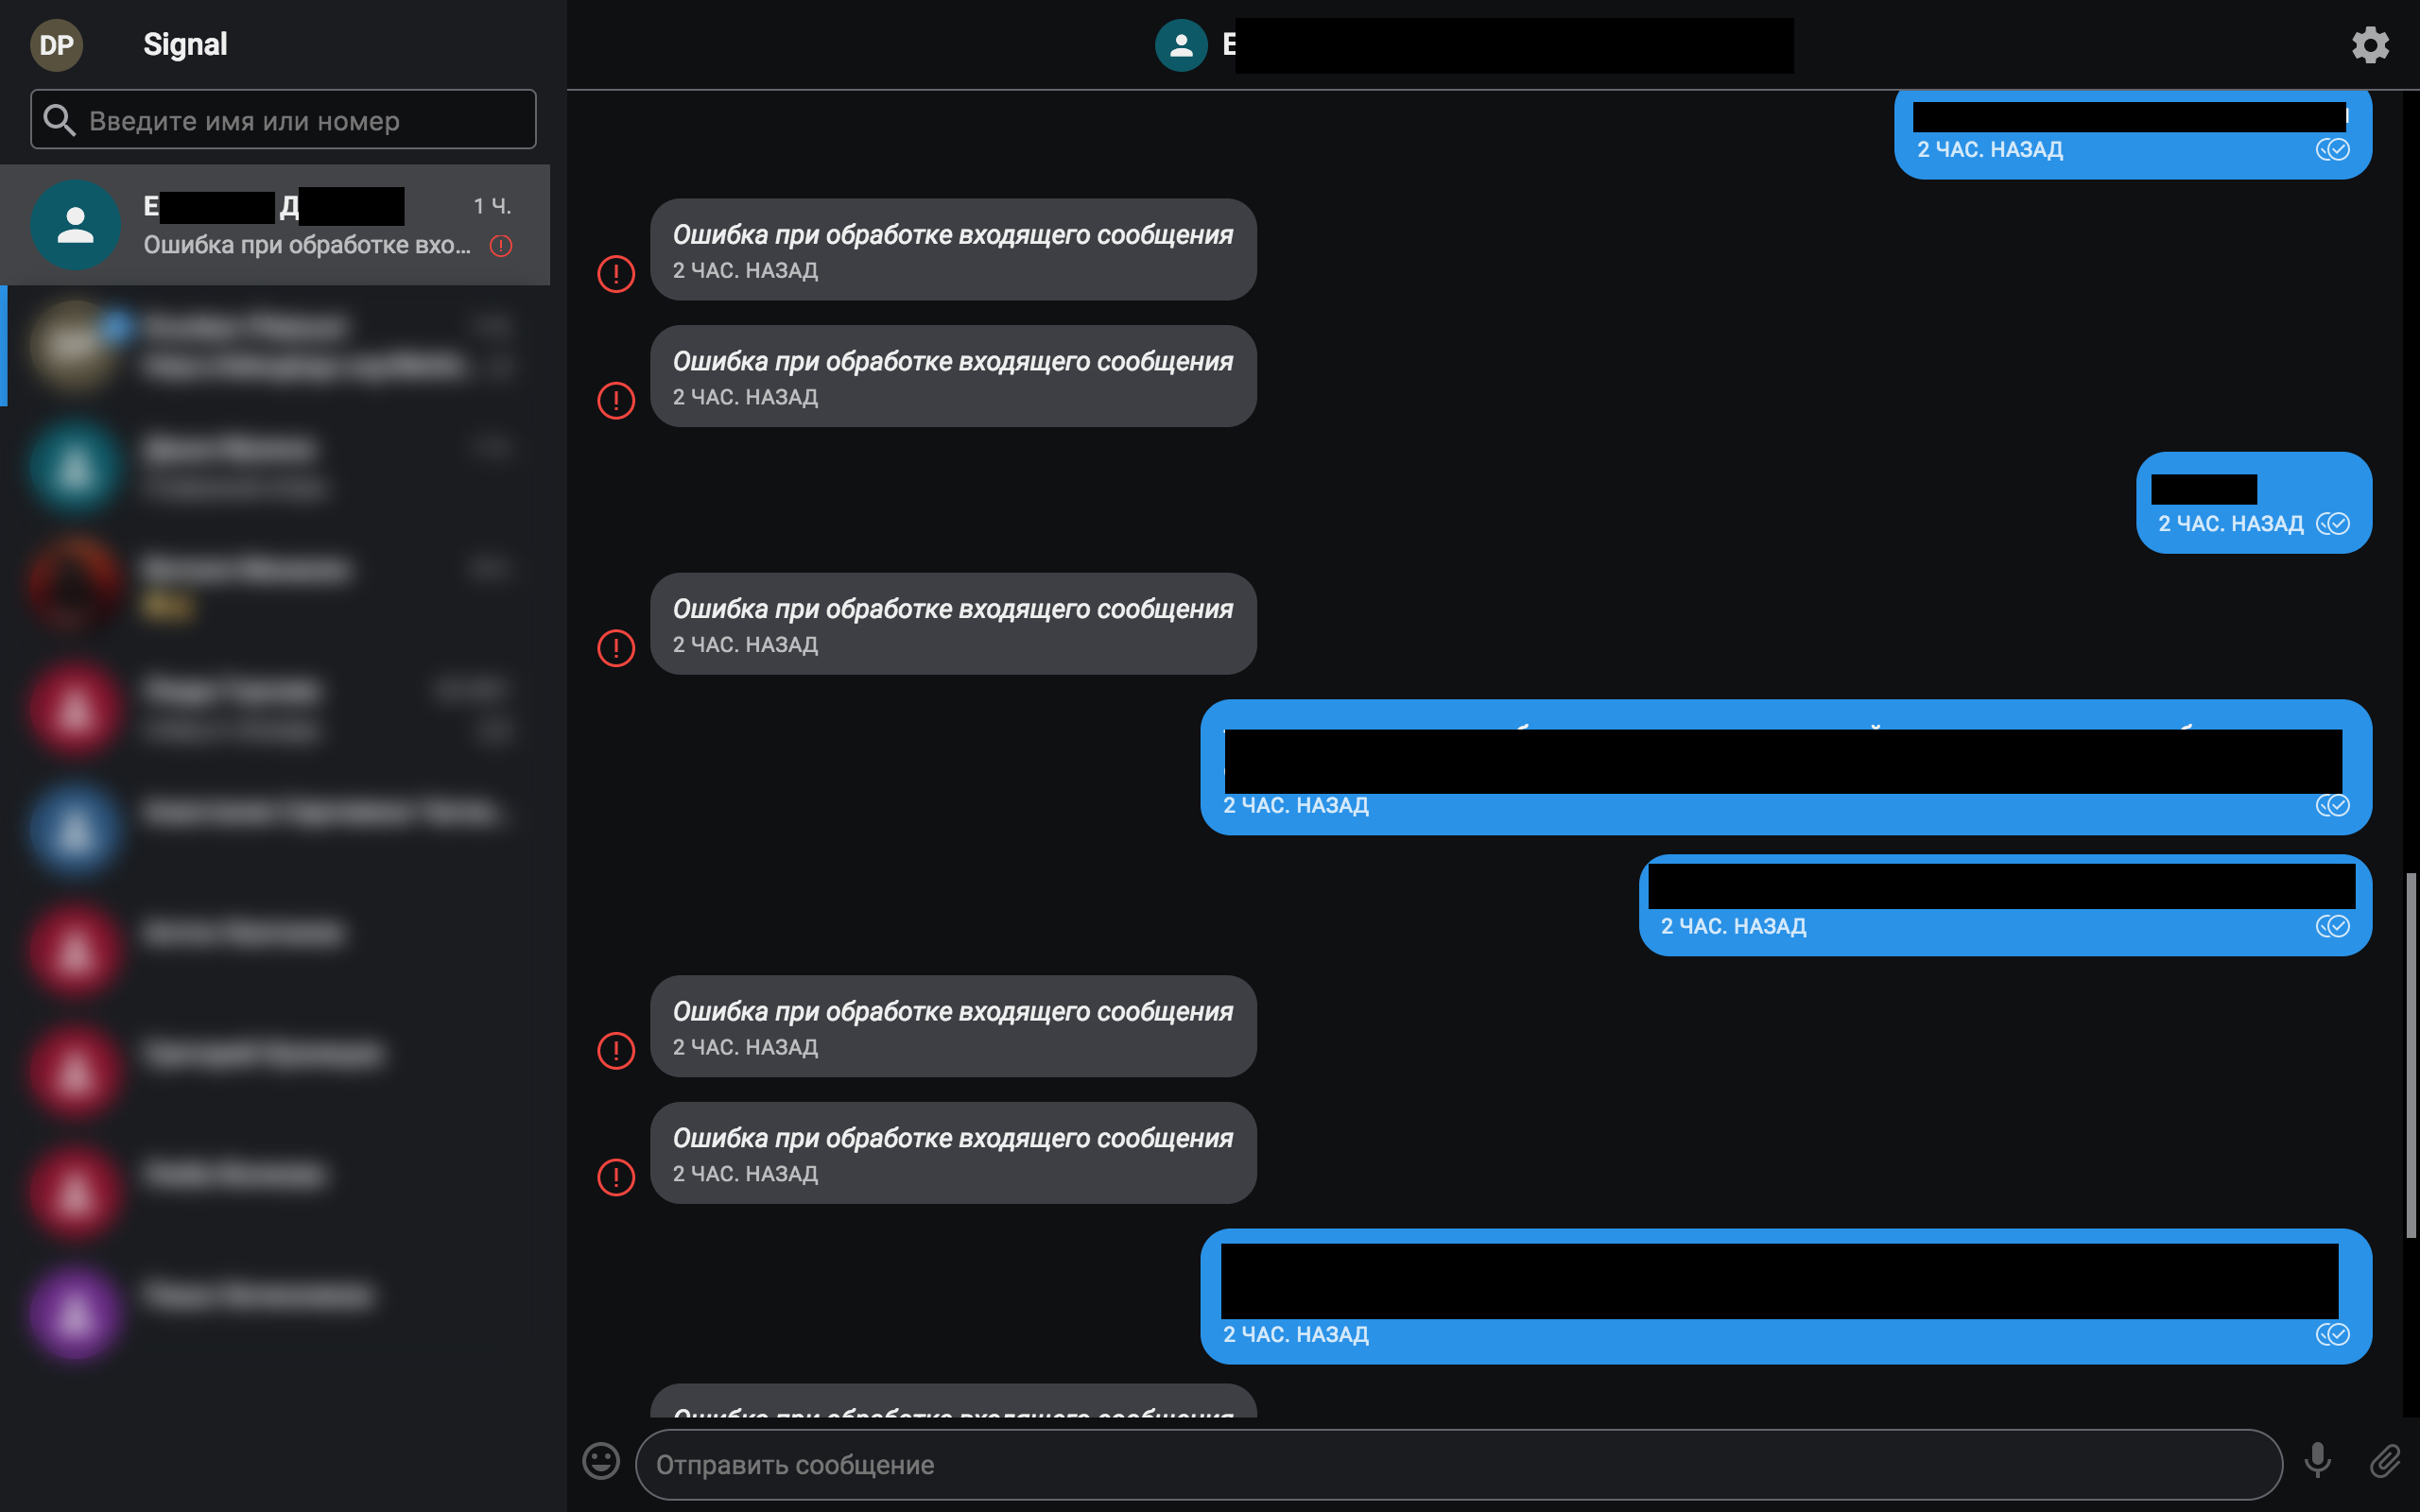Click the search magnifier icon

60,119
